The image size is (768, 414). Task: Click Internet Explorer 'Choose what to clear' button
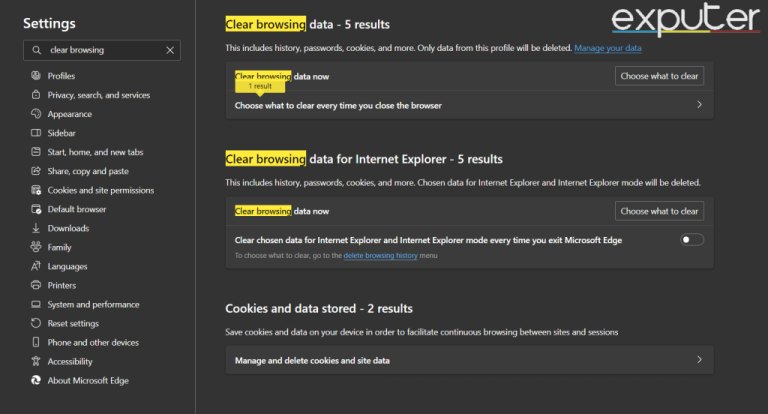(x=659, y=211)
